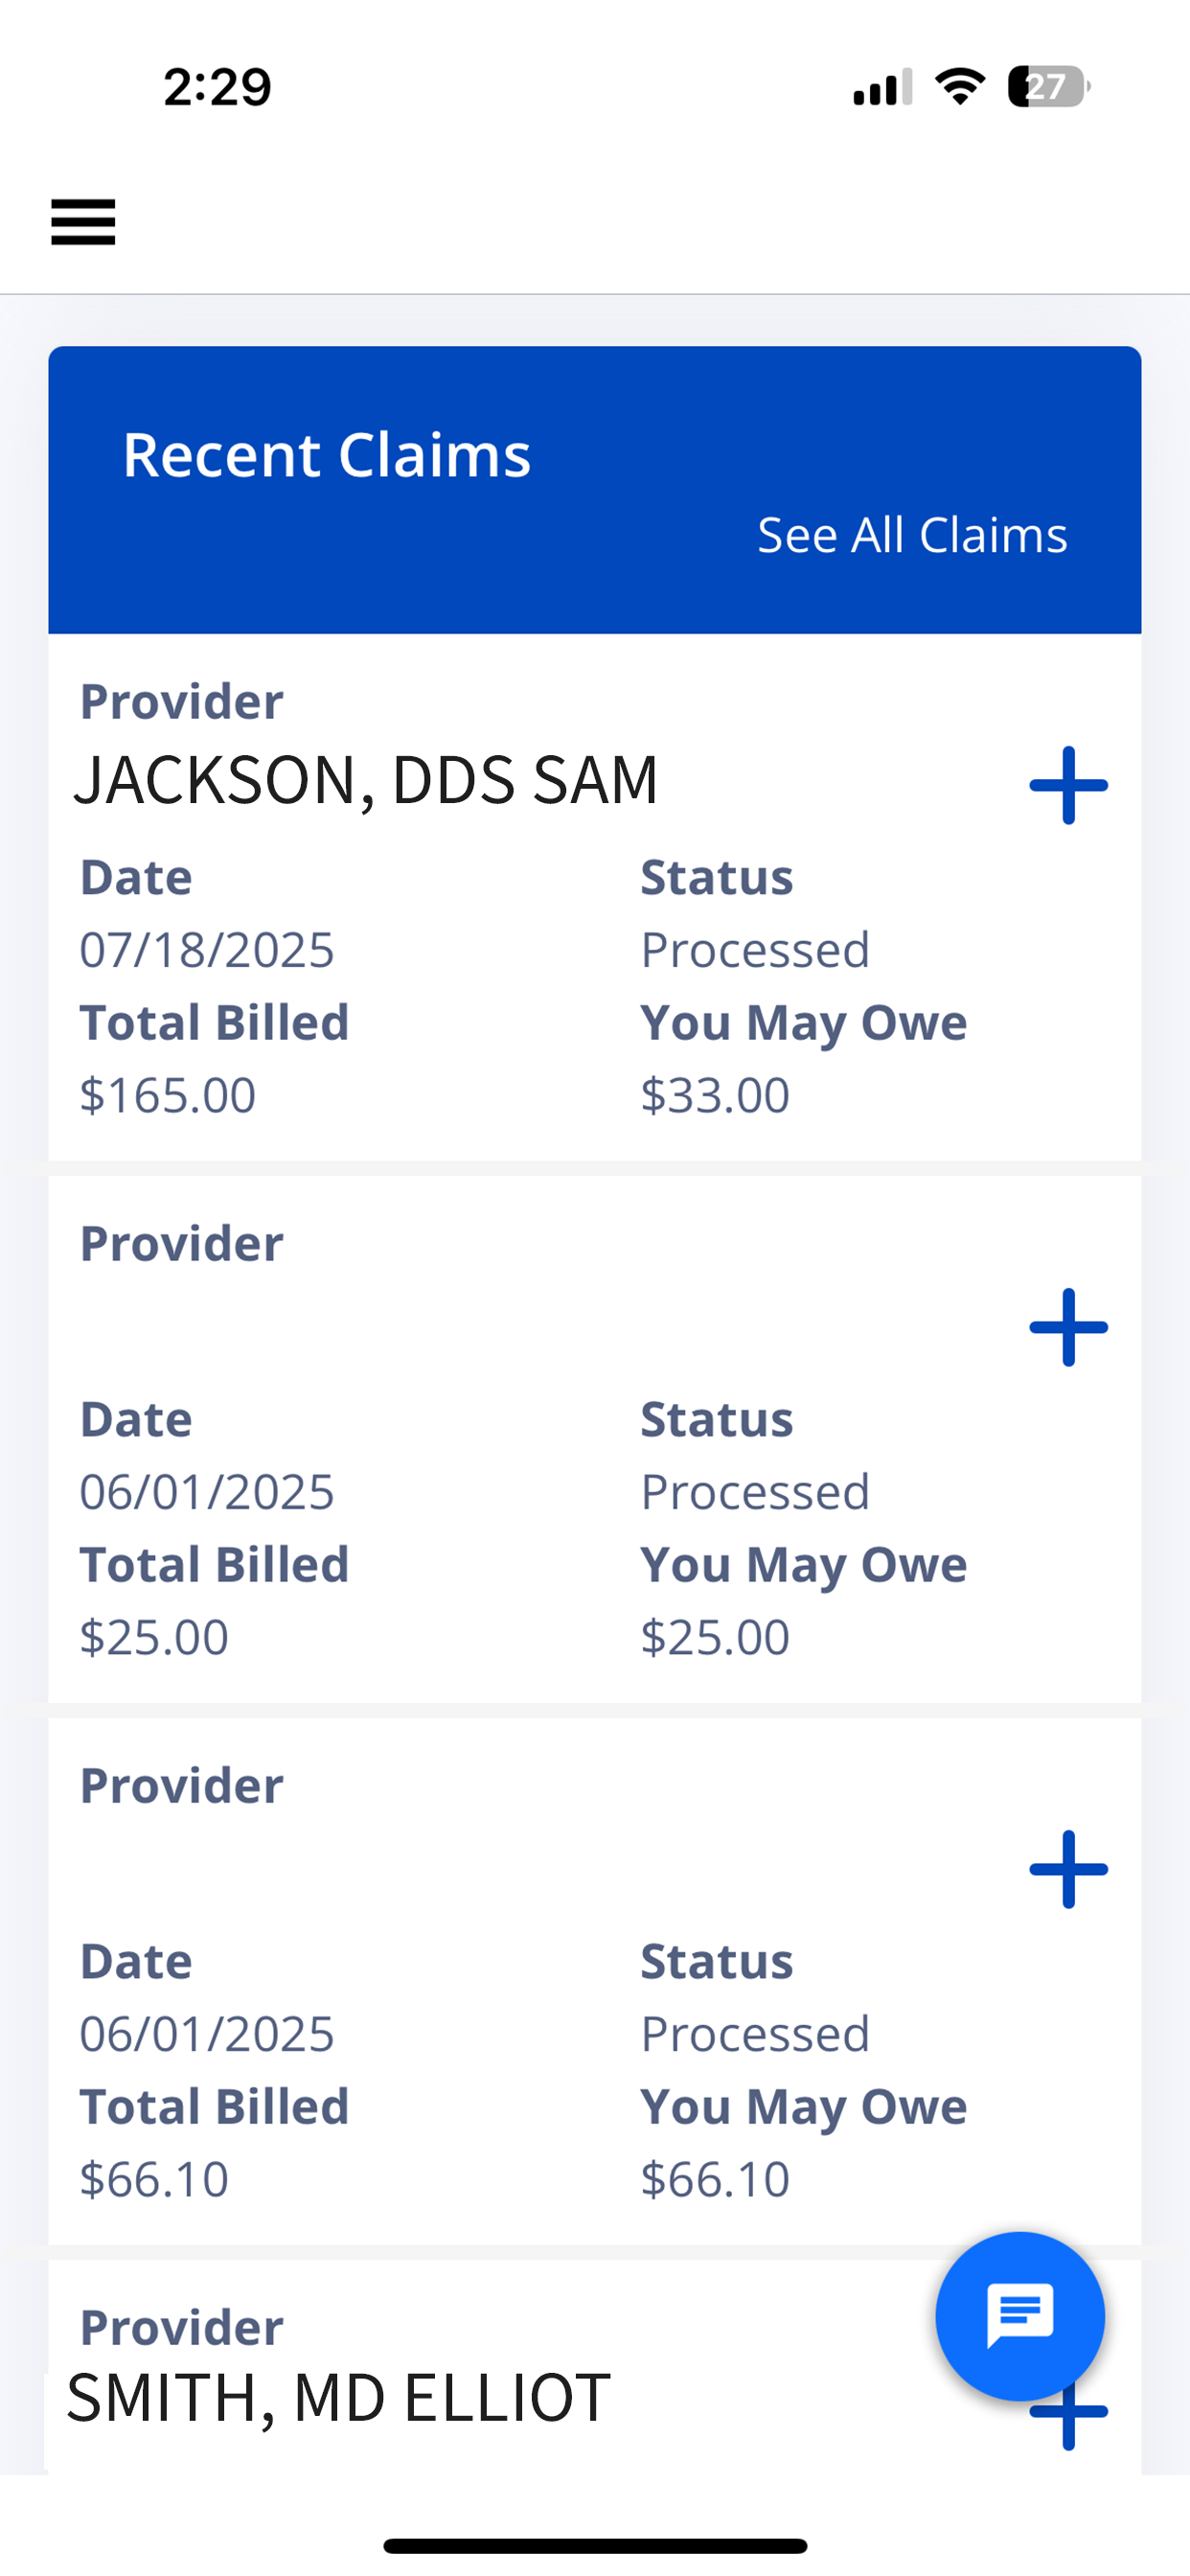1190x2576 pixels.
Task: Open the chat support bubble
Action: click(1020, 2316)
